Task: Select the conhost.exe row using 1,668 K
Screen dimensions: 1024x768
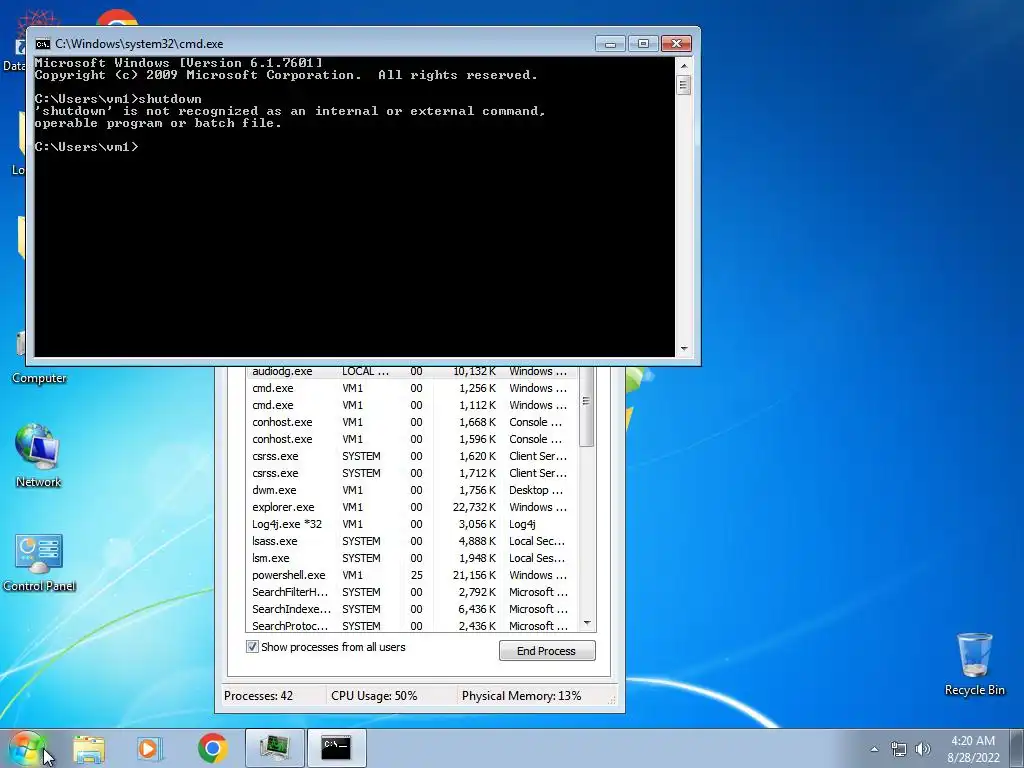Action: [411, 422]
